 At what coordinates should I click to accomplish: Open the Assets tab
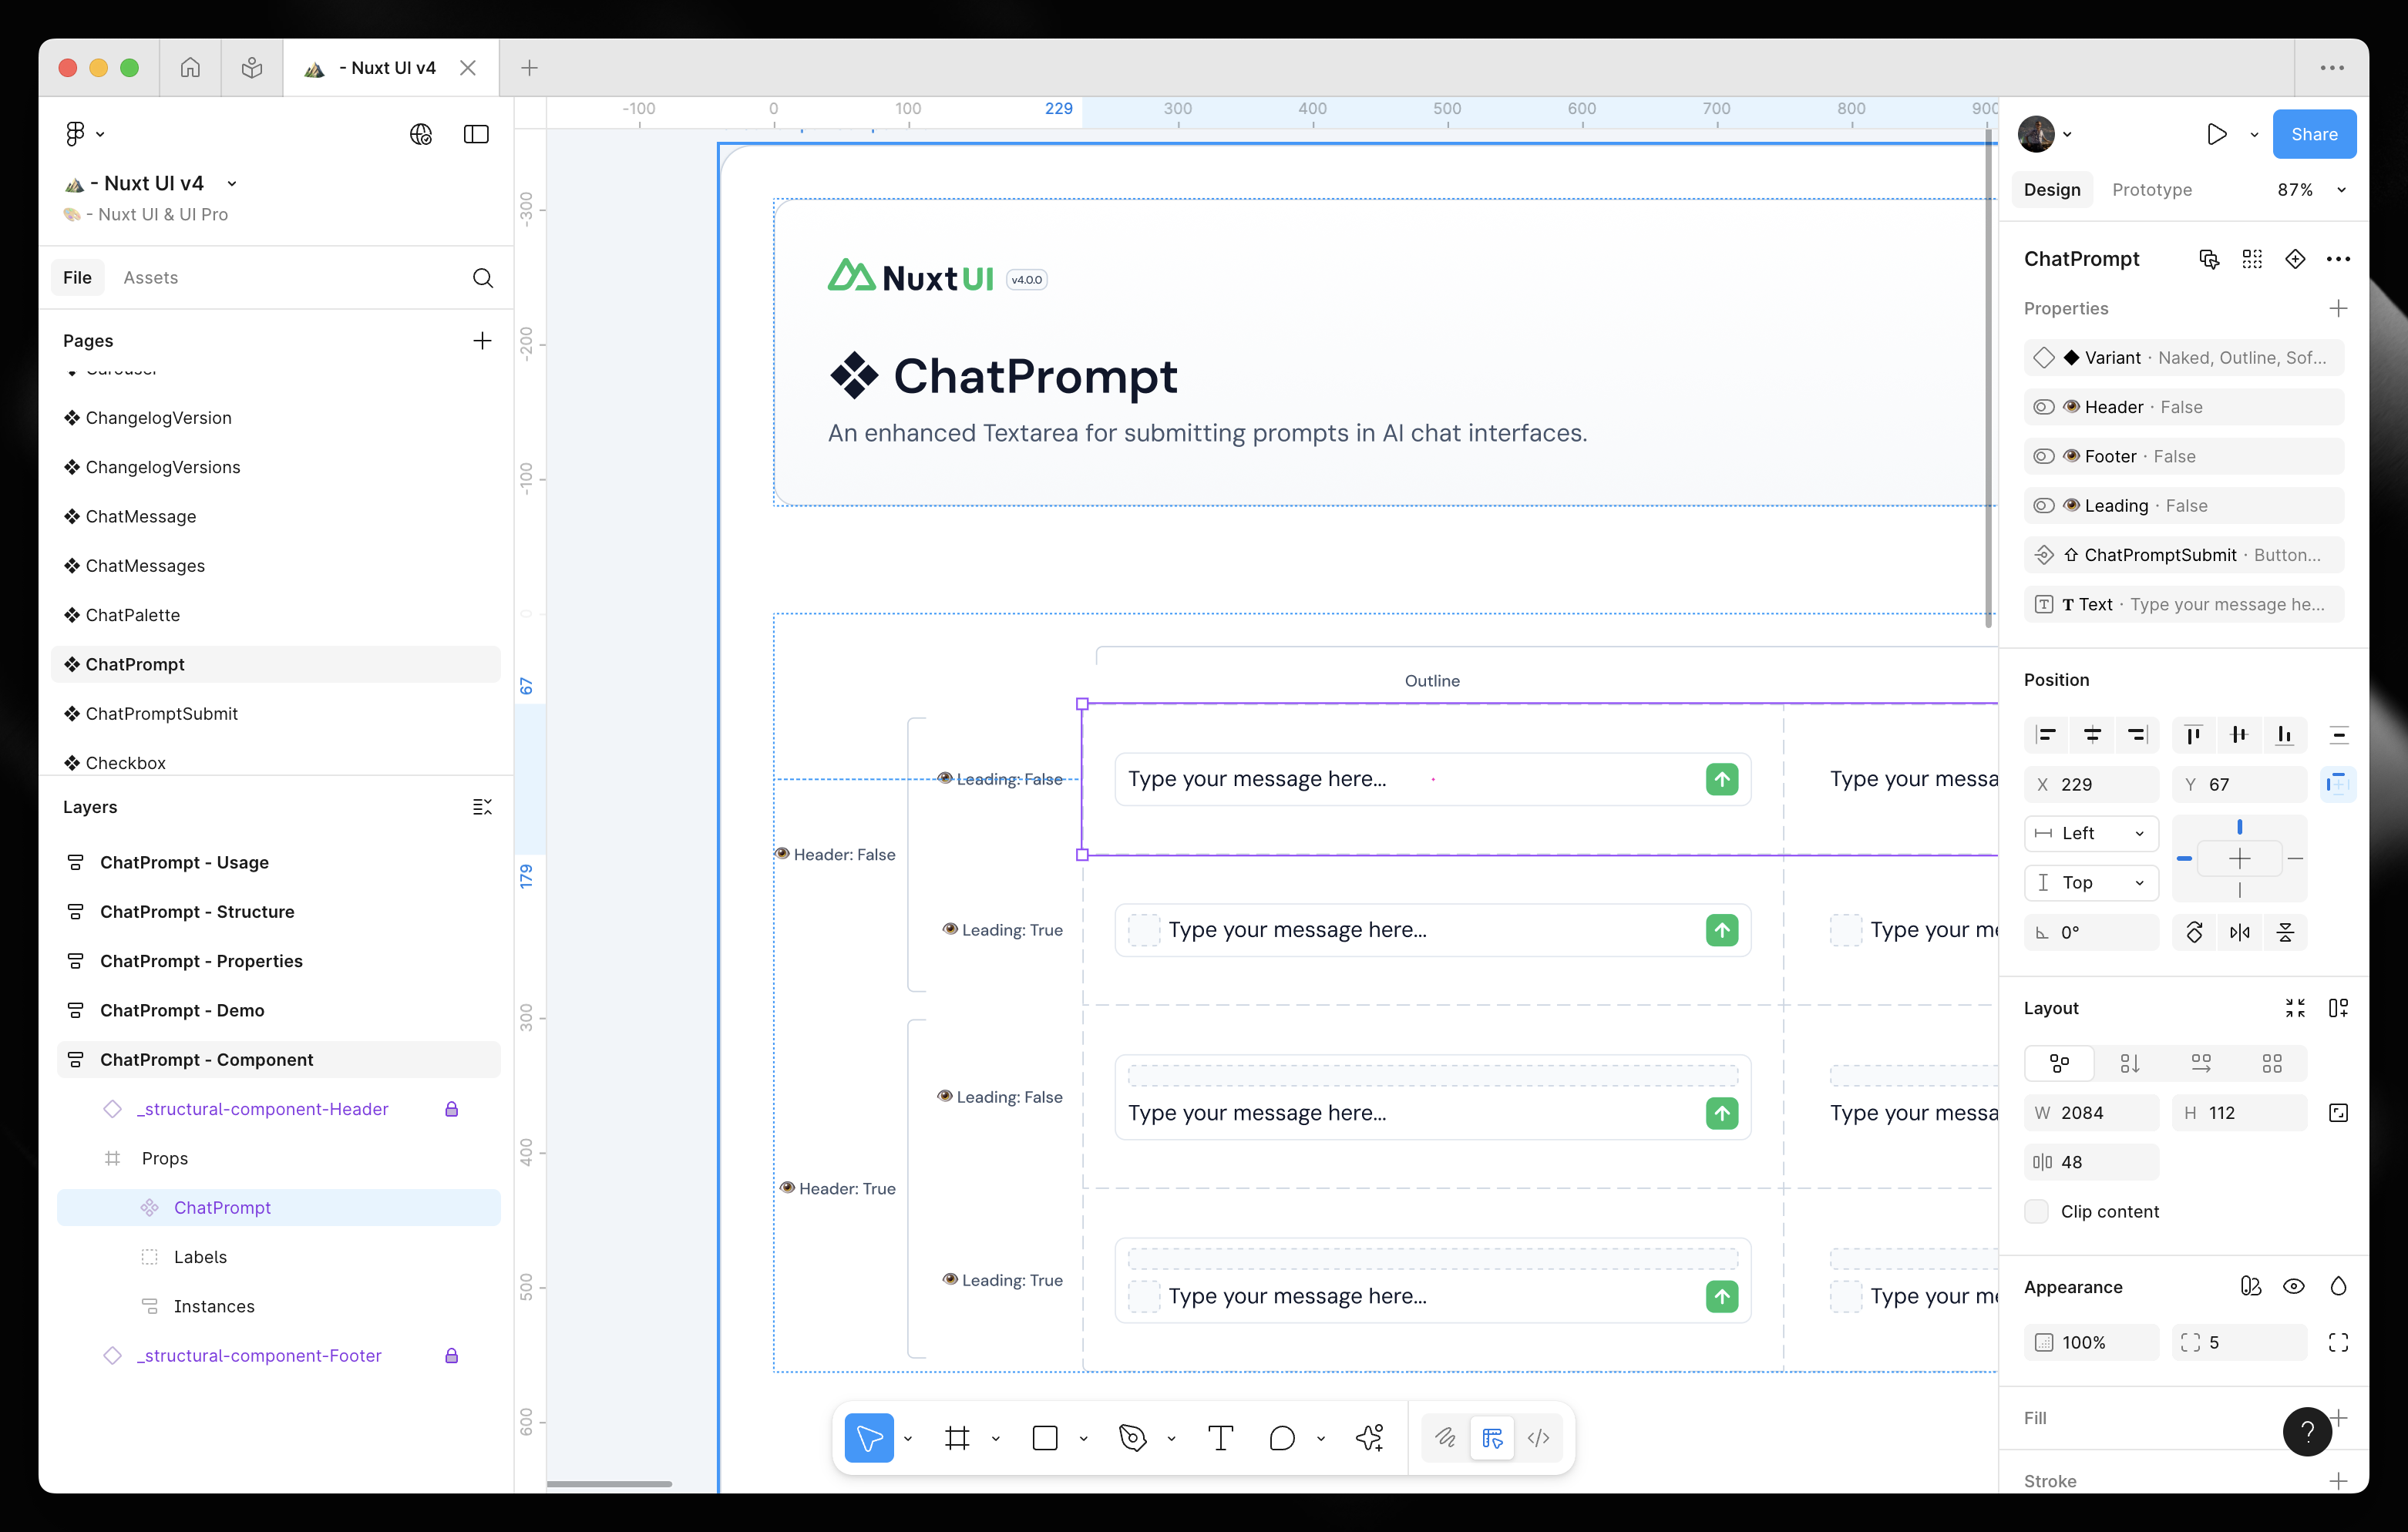pos(150,278)
